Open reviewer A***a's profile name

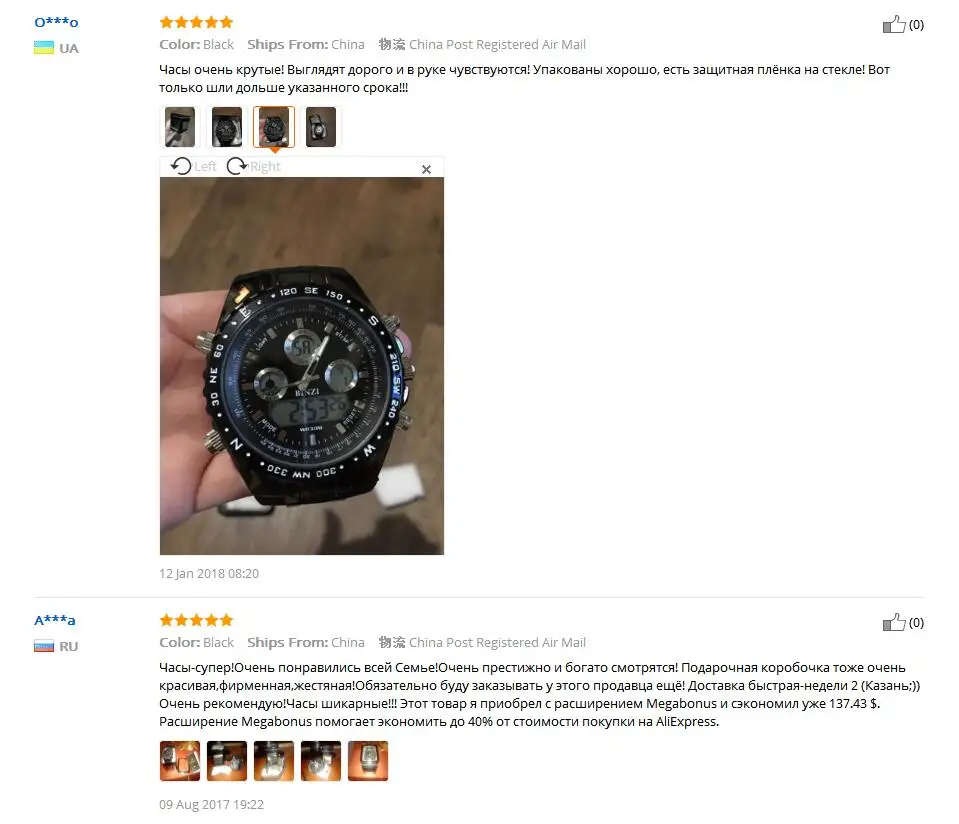click(54, 620)
